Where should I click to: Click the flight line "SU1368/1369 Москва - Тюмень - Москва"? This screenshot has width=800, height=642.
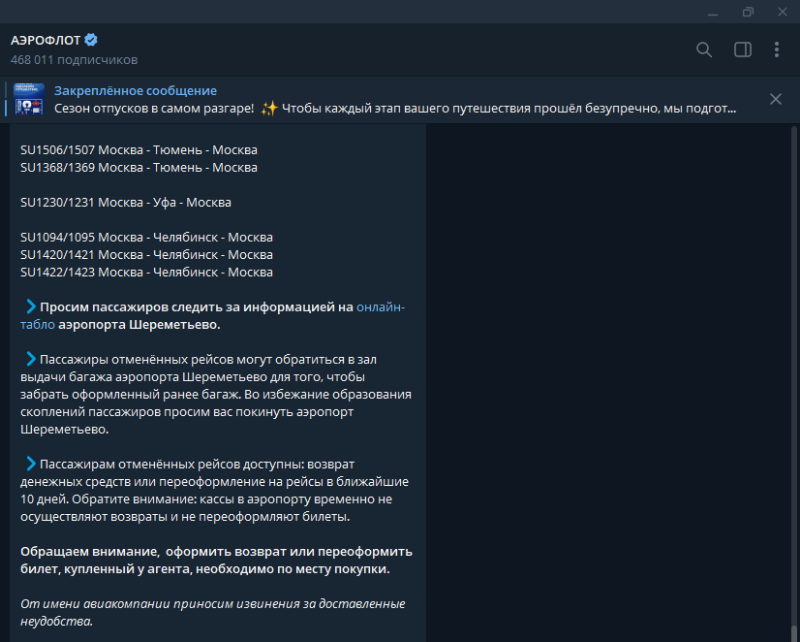(x=139, y=167)
